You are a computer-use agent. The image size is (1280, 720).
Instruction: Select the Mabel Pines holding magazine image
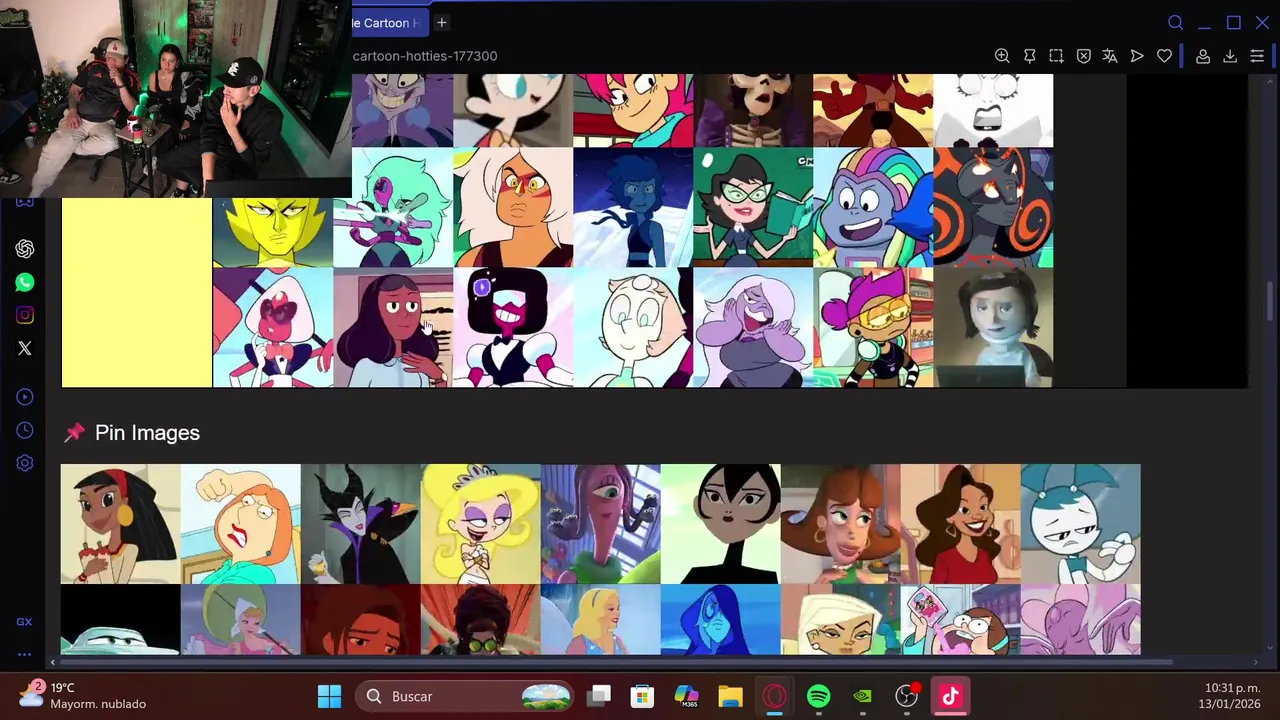(x=961, y=620)
